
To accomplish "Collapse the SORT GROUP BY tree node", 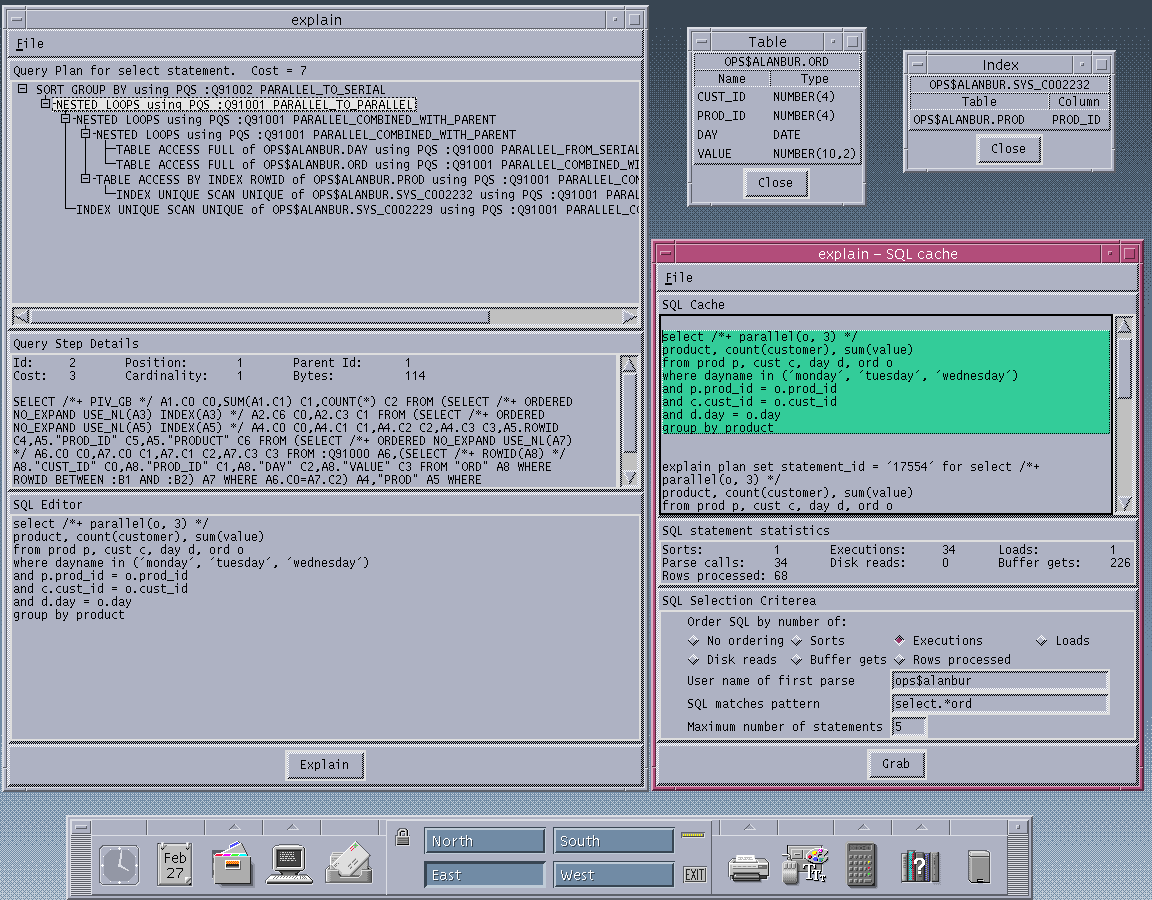I will (24, 90).
